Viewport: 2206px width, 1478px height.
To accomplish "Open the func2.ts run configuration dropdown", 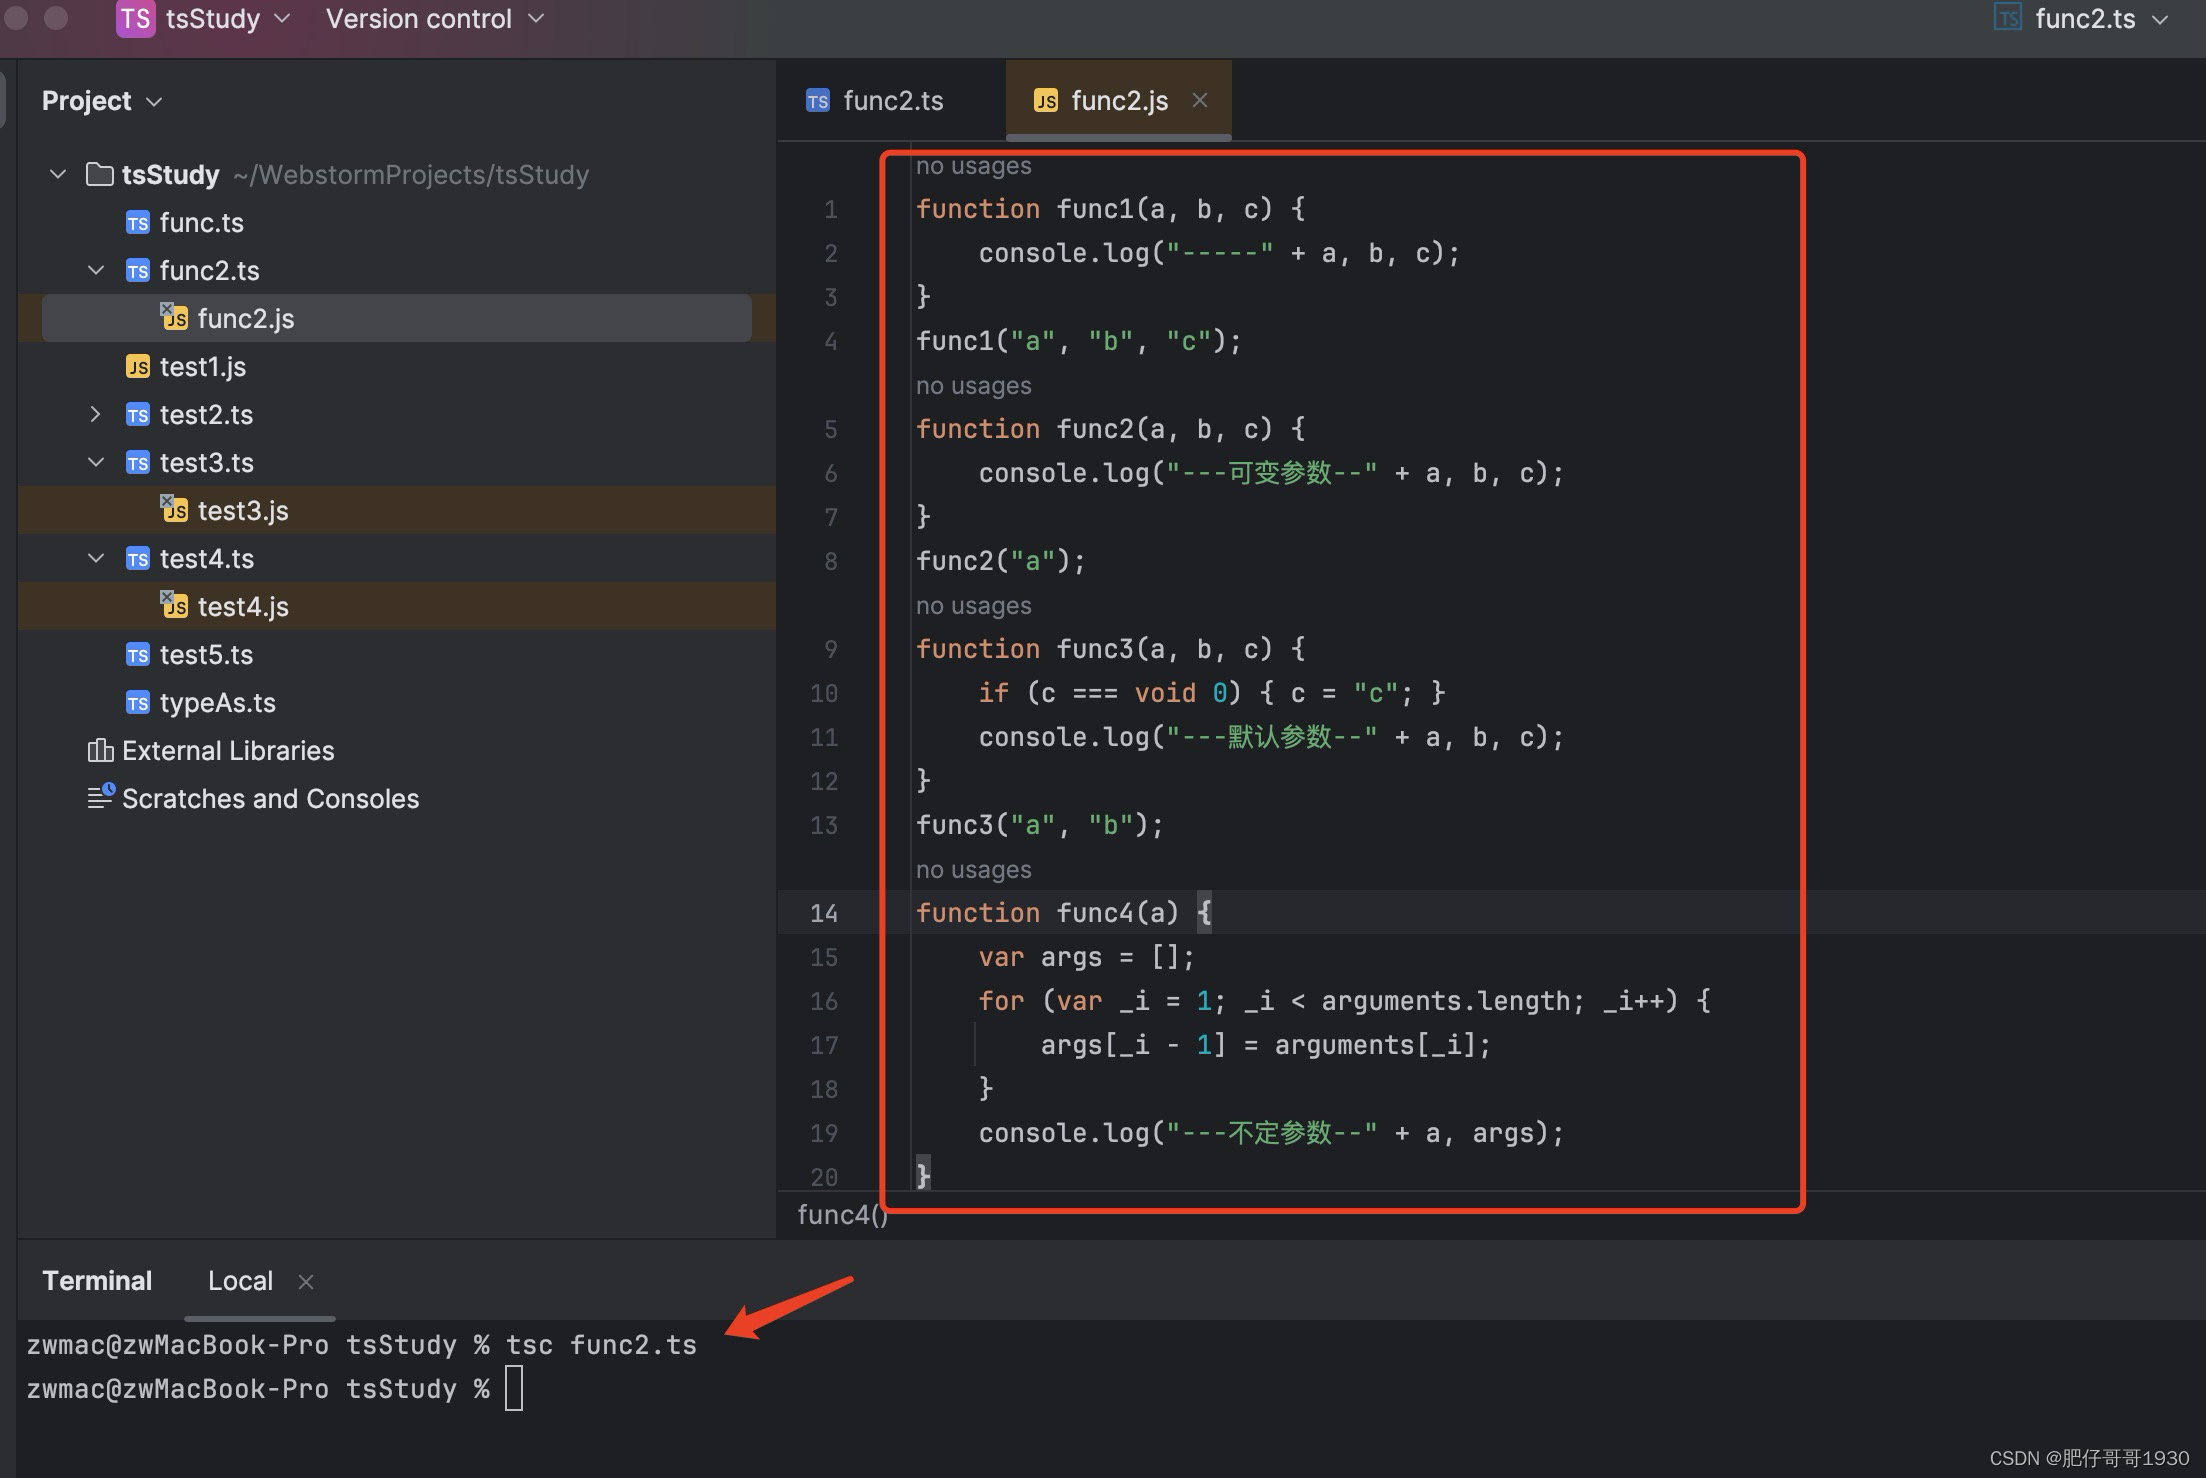I will click(2101, 19).
